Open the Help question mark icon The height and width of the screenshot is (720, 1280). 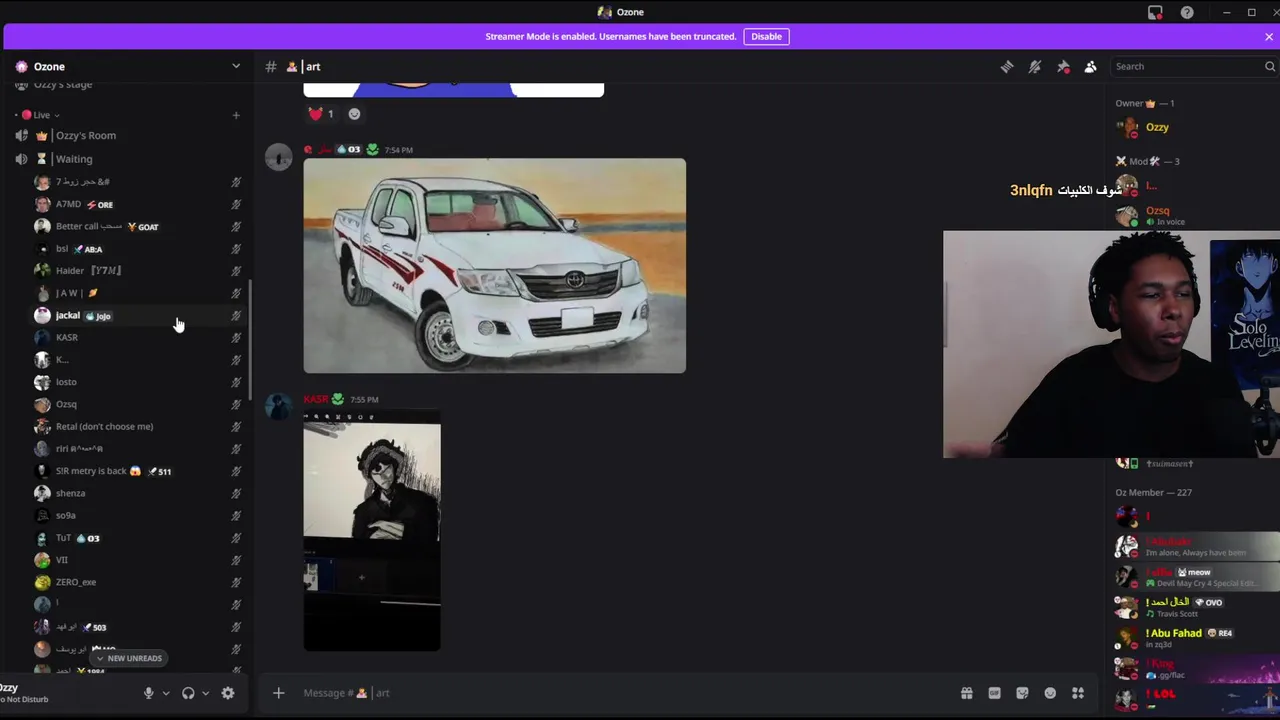point(1187,12)
